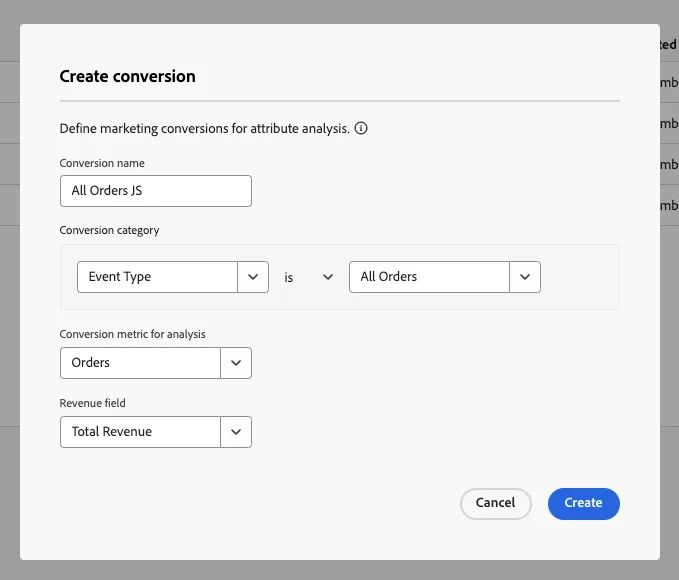
Task: Click the Conversion name label
Action: [102, 163]
